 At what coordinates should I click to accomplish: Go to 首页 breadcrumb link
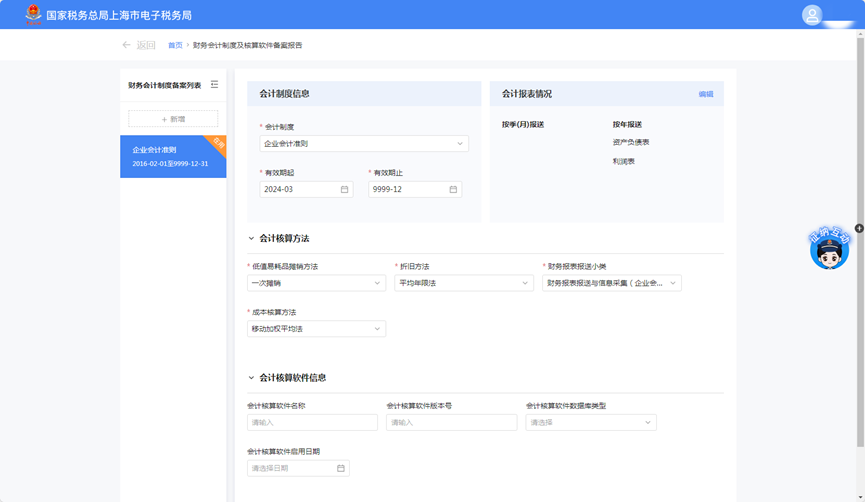(x=175, y=45)
